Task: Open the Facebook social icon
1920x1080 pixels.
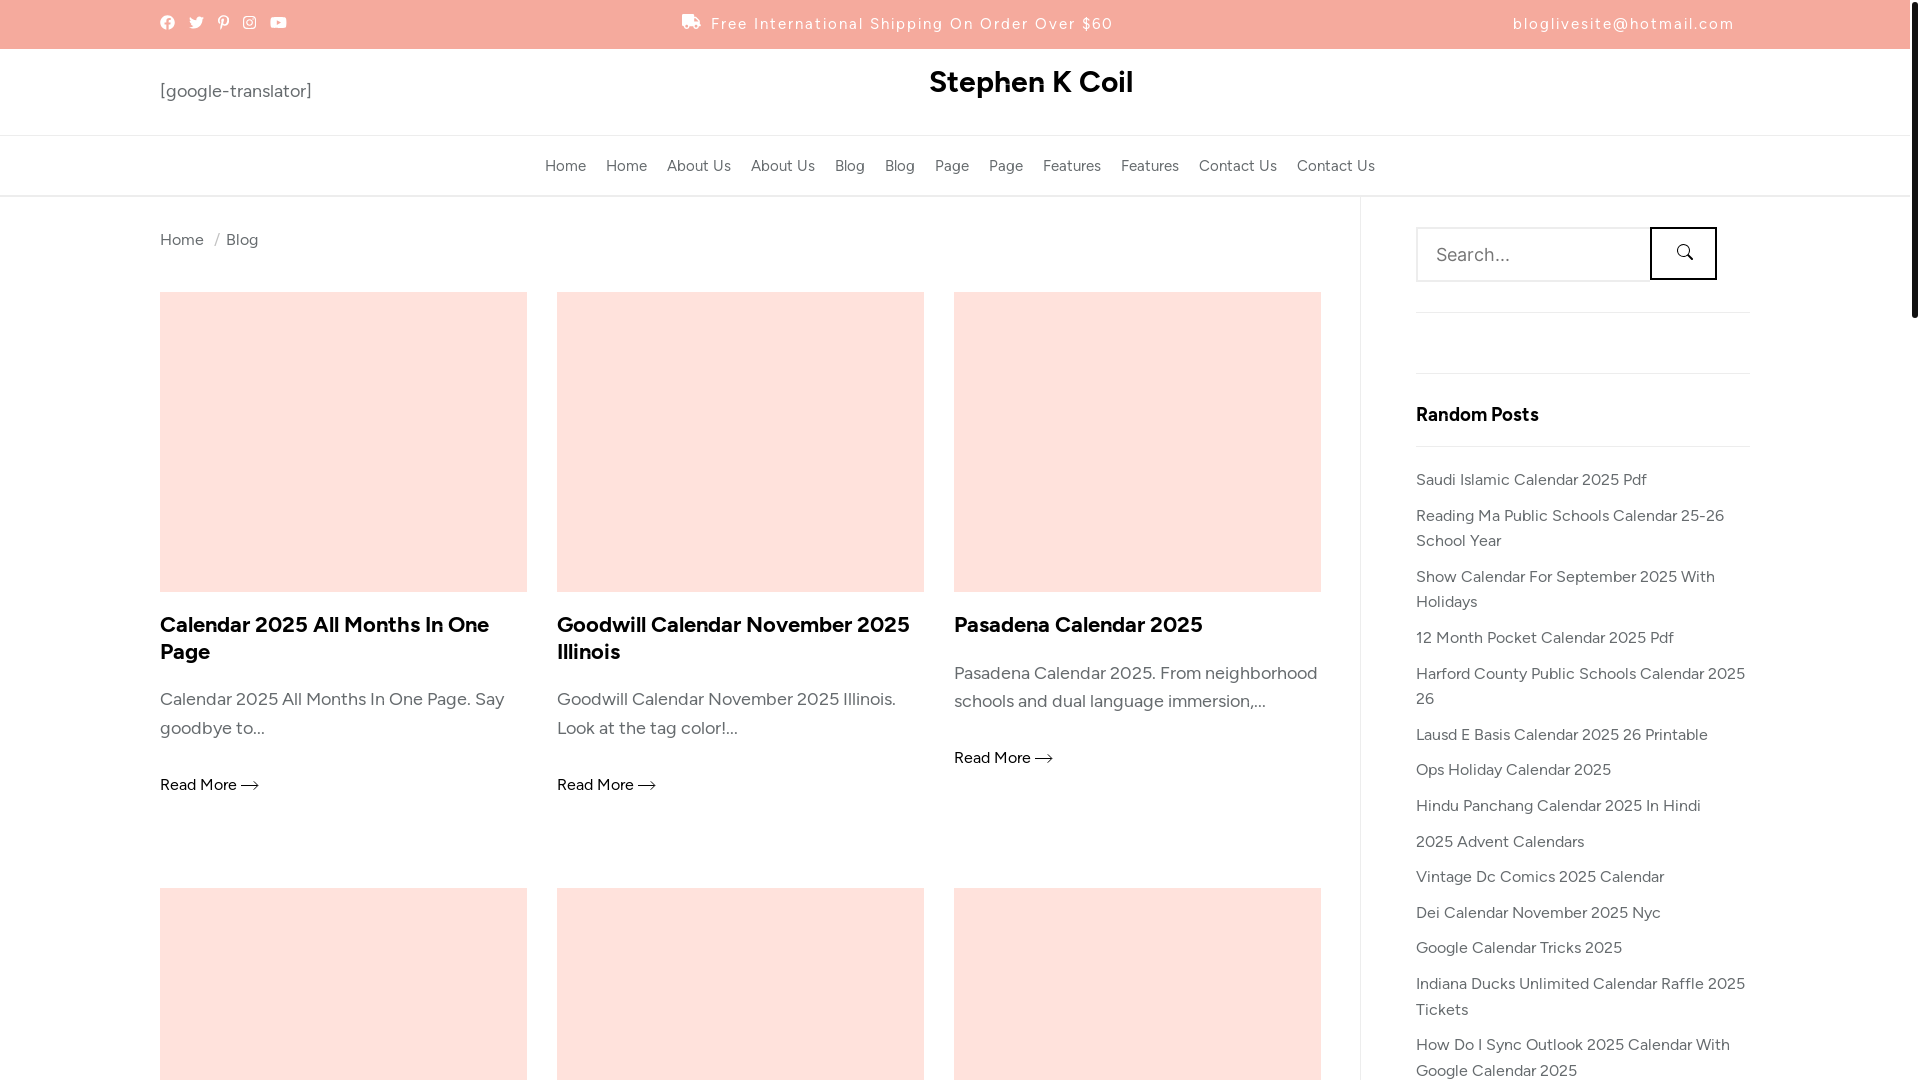Action: (x=167, y=23)
